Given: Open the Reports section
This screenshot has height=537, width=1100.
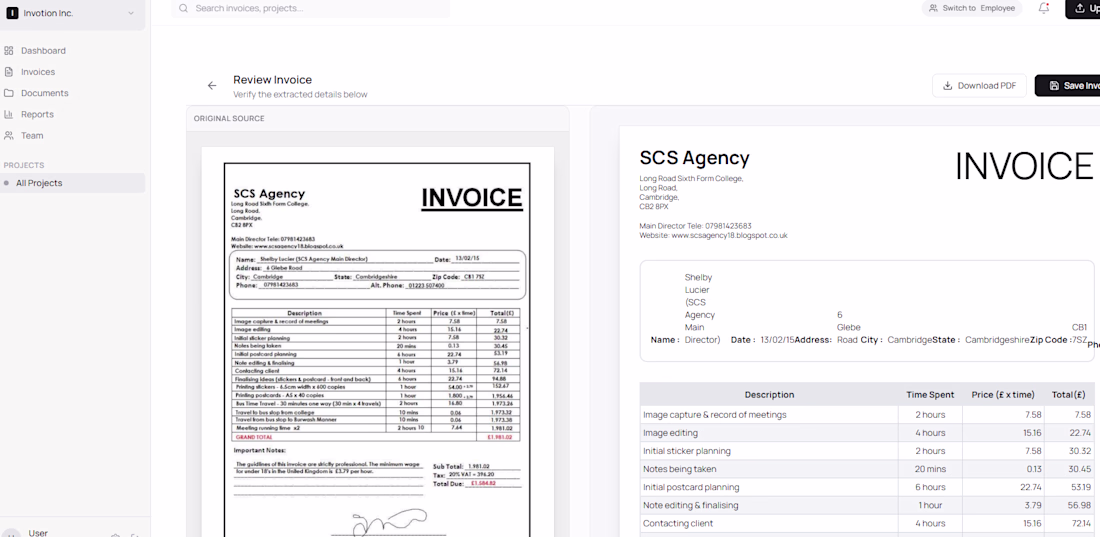Looking at the screenshot, I should tap(37, 114).
